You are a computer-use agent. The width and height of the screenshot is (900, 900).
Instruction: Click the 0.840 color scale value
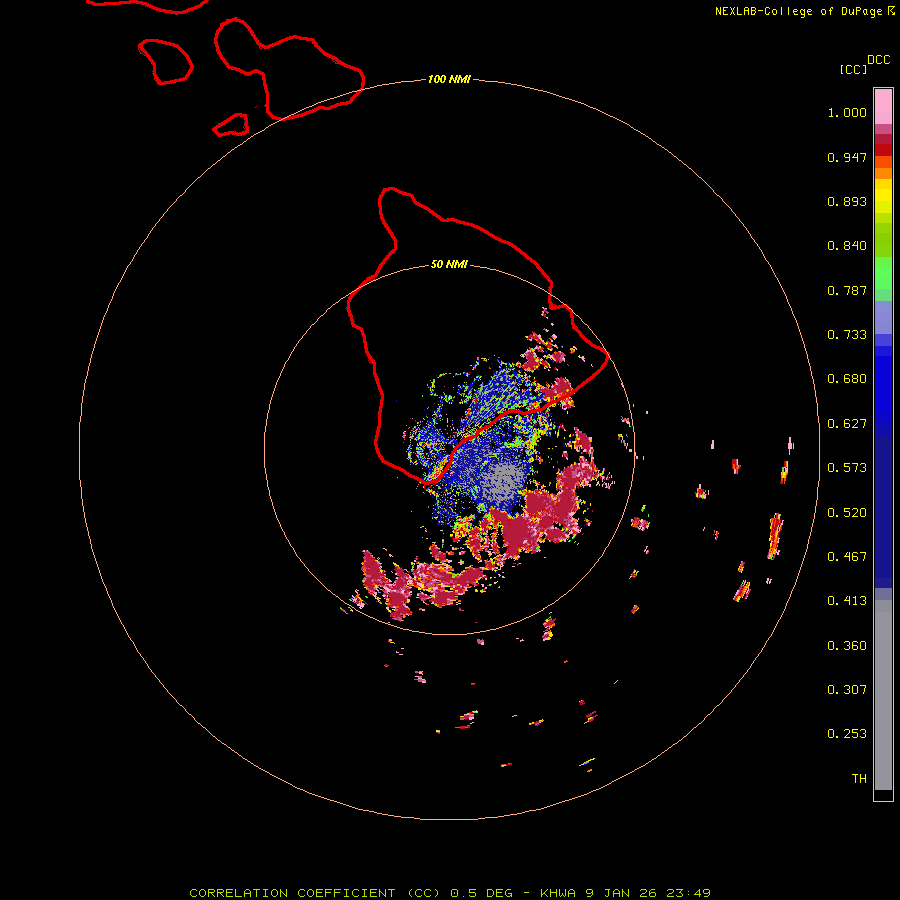pyautogui.click(x=847, y=246)
